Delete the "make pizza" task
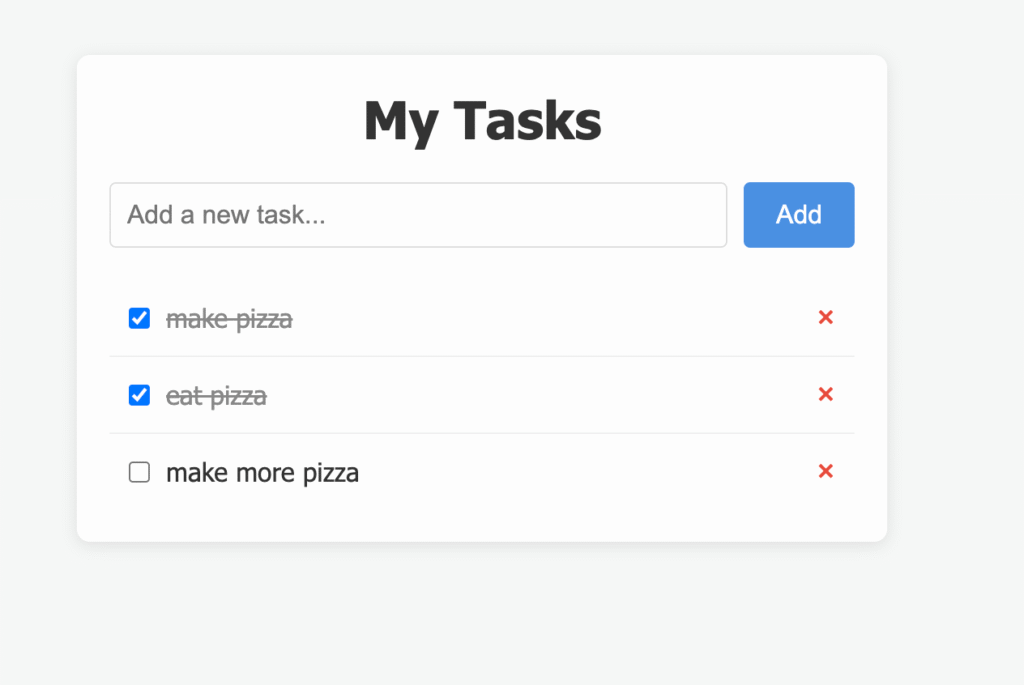Image resolution: width=1024 pixels, height=685 pixels. coord(826,318)
